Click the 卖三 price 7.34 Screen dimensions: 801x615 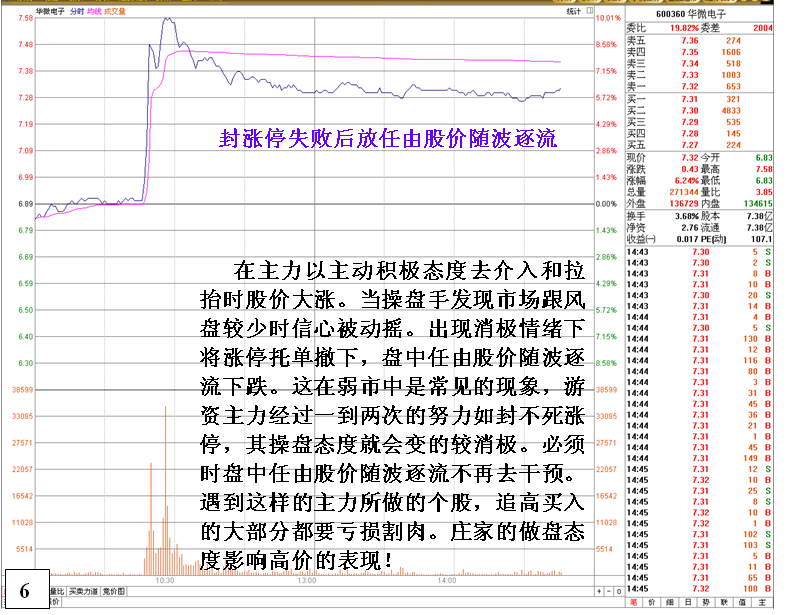[x=690, y=63]
